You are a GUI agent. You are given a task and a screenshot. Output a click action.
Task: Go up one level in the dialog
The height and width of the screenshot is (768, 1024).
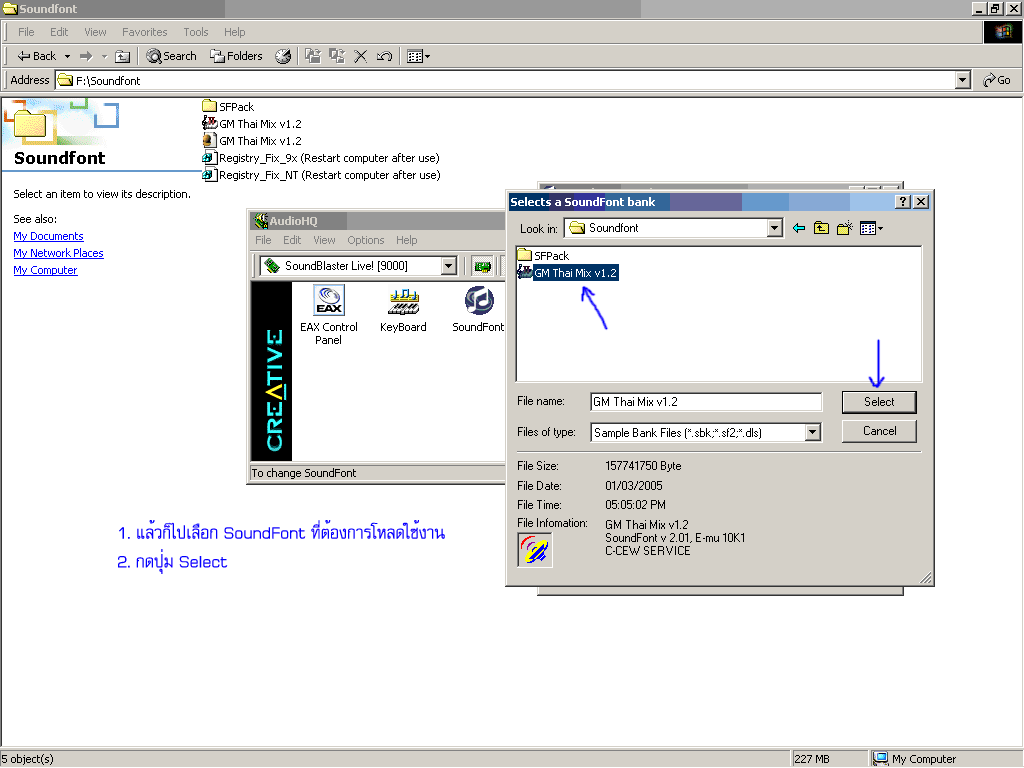point(822,228)
